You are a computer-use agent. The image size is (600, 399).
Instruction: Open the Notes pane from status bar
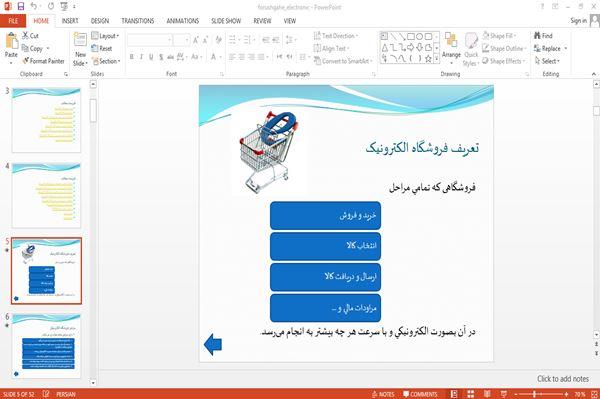(383, 394)
